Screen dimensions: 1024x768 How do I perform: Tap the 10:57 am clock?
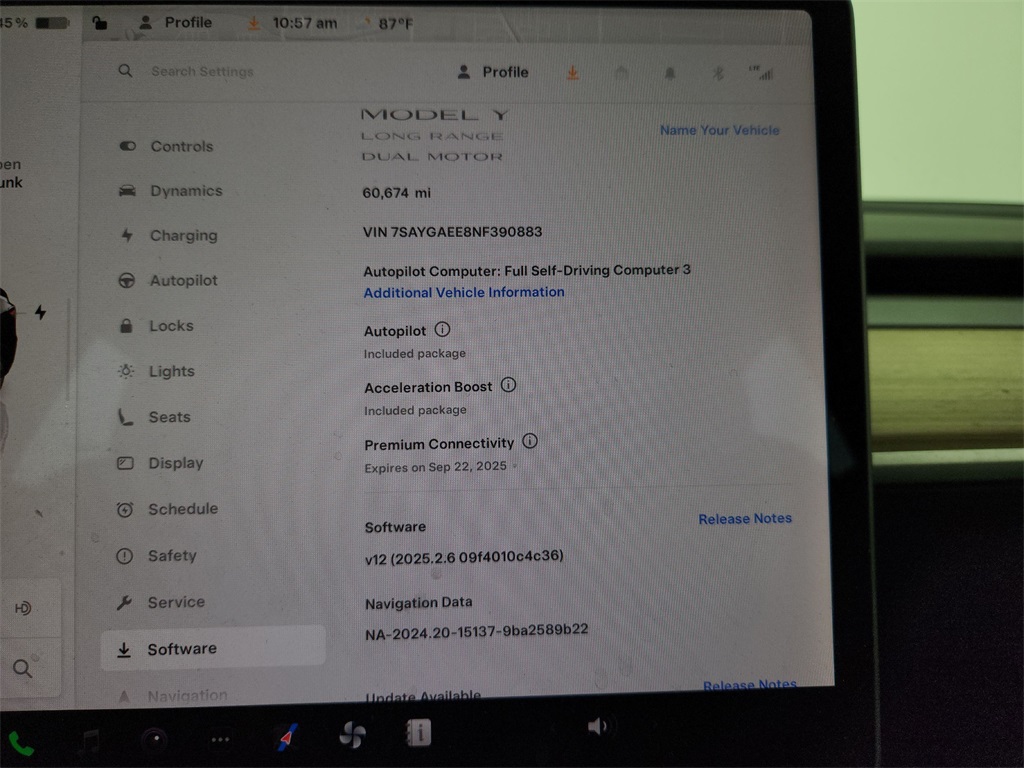[x=305, y=24]
